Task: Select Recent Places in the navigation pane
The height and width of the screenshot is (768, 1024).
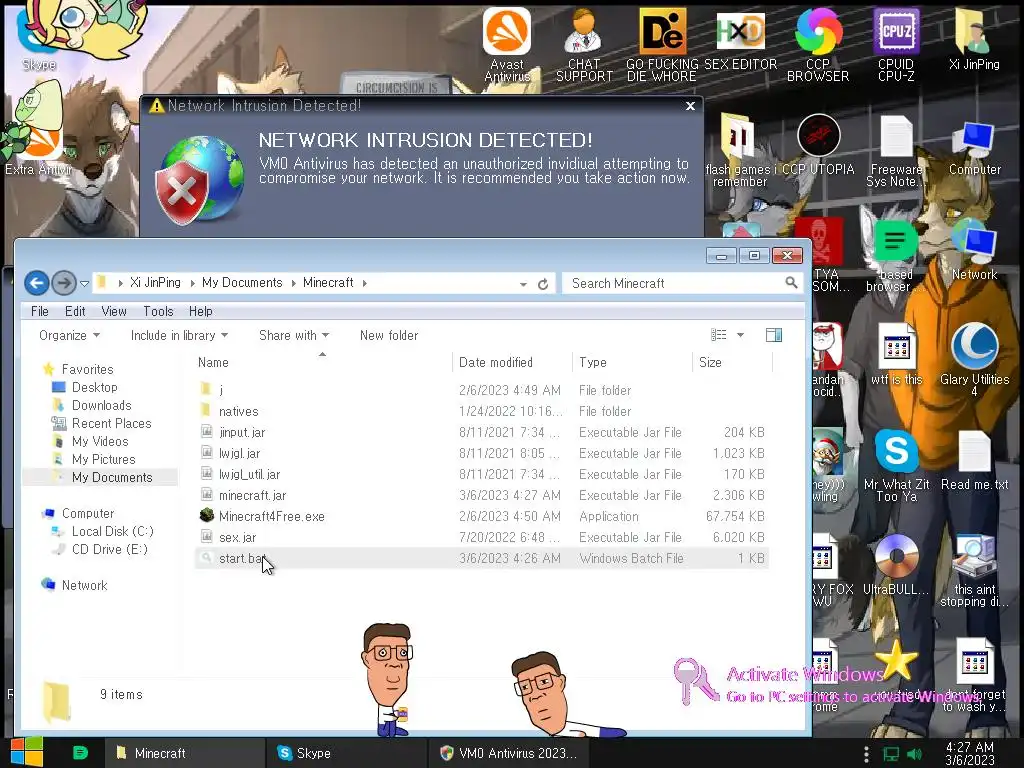Action: (x=112, y=423)
